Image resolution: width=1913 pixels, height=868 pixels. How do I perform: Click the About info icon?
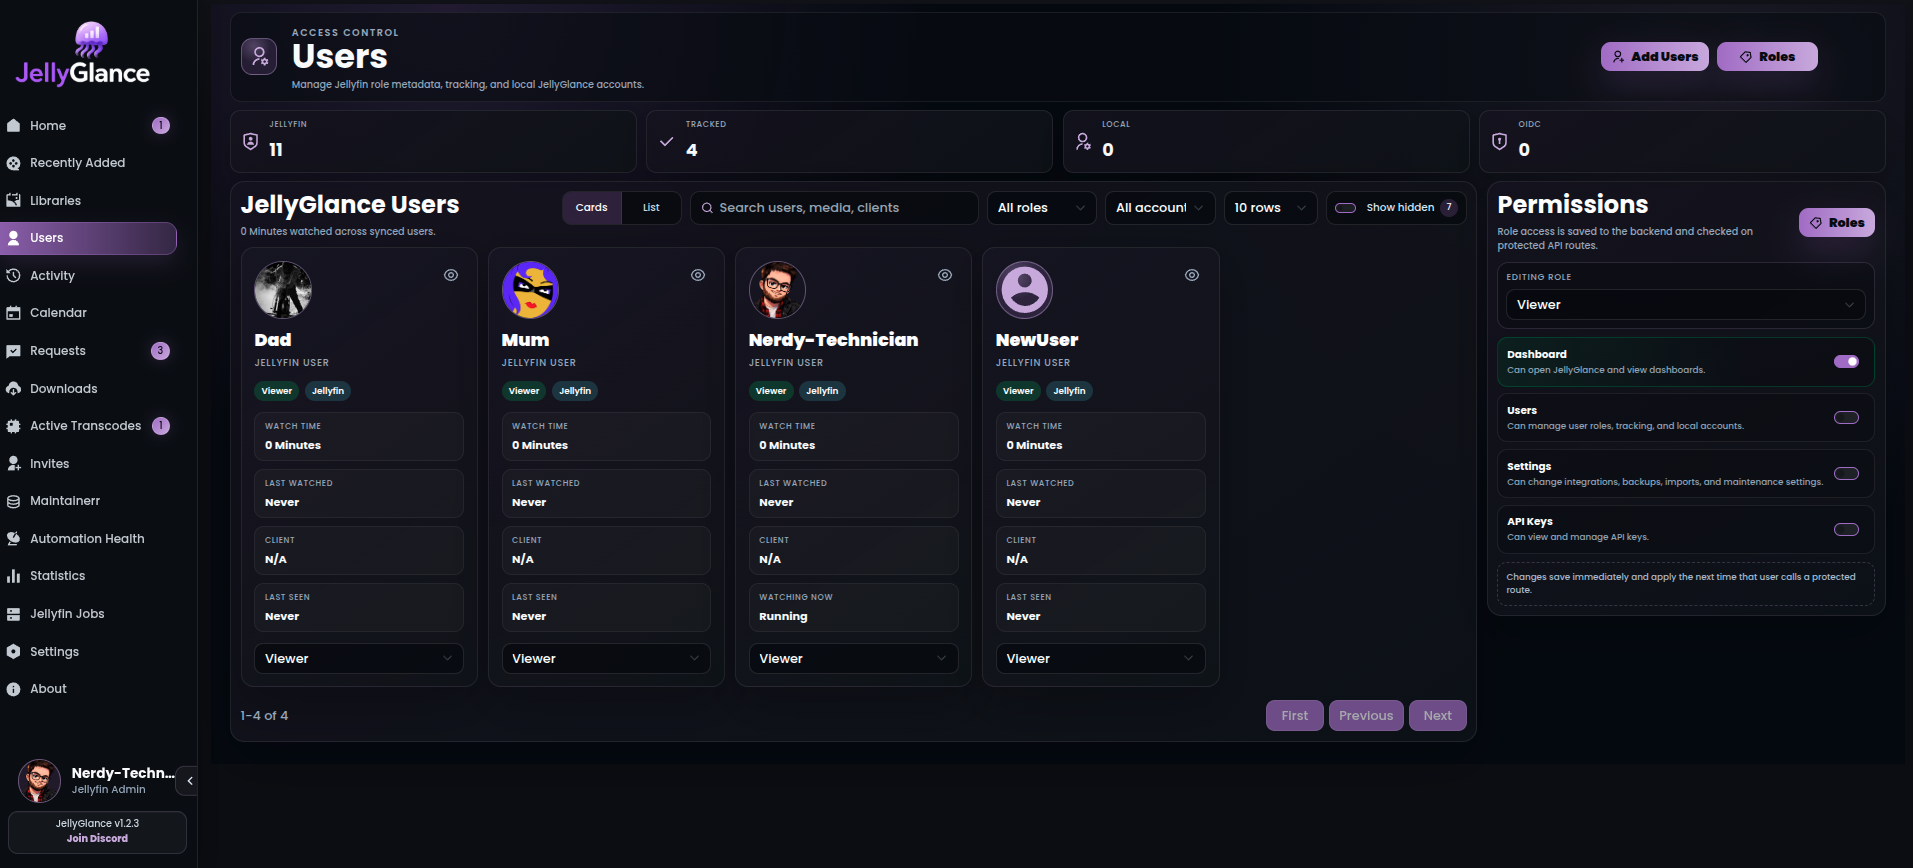pyautogui.click(x=14, y=689)
